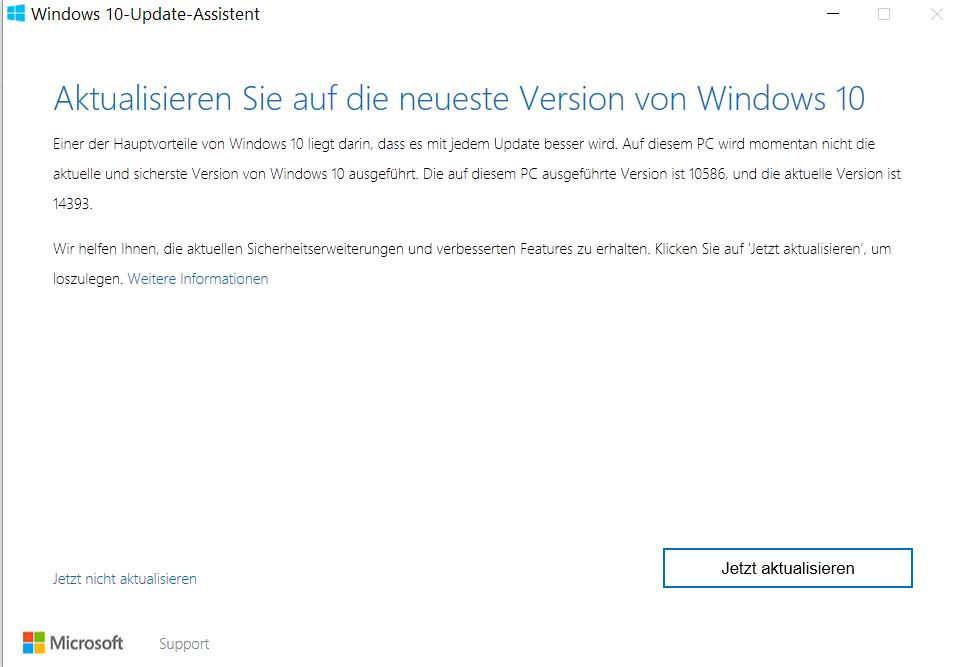Open the "Weitere Informationen" link
Screen dimensions: 963x667
198,279
